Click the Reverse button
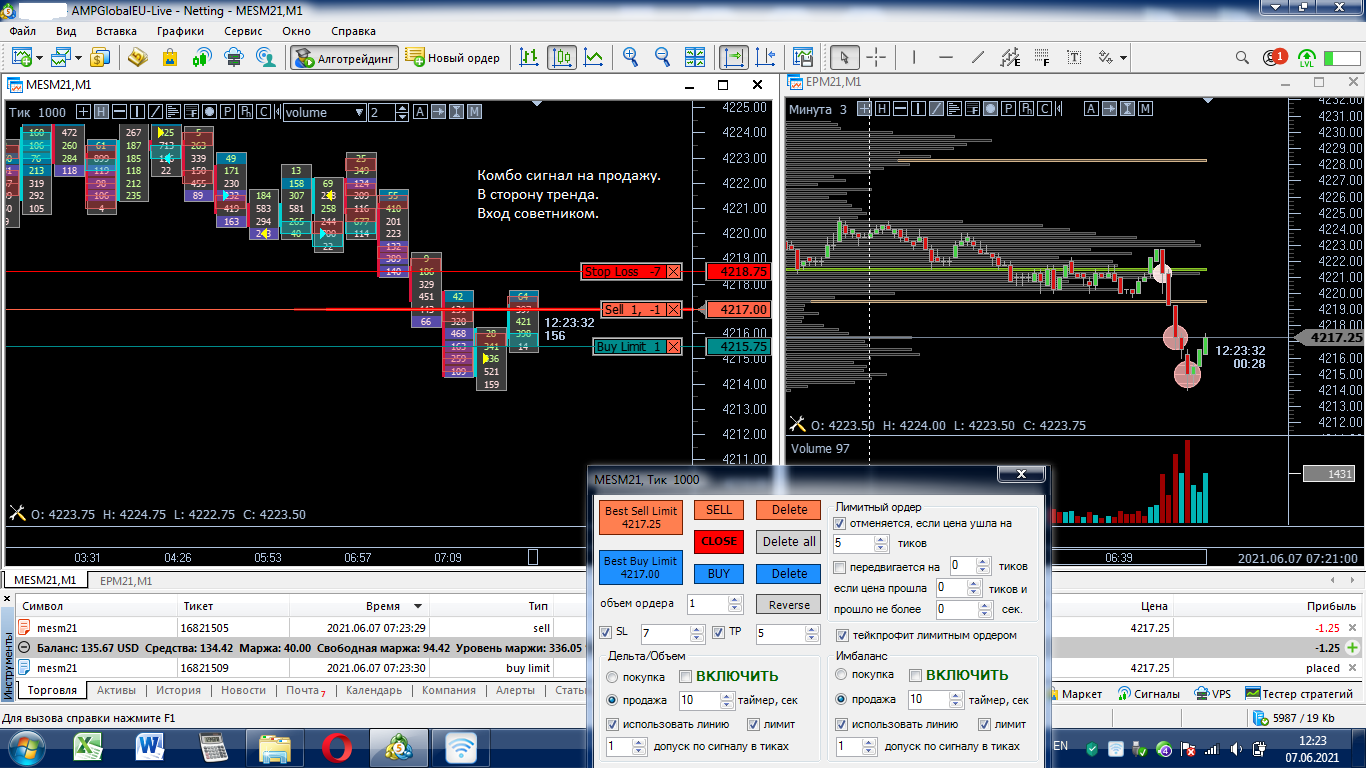Image resolution: width=1366 pixels, height=768 pixels. (789, 605)
